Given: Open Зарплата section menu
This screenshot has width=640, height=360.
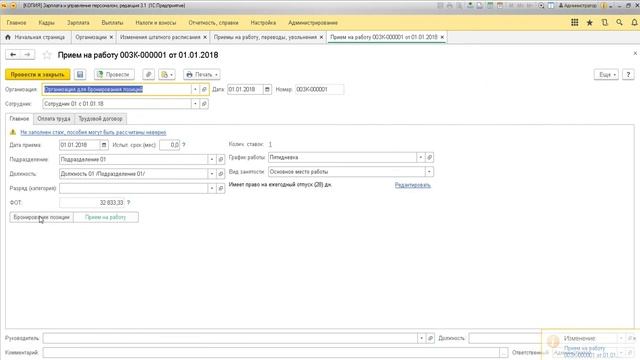Looking at the screenshot, I should pos(78,23).
